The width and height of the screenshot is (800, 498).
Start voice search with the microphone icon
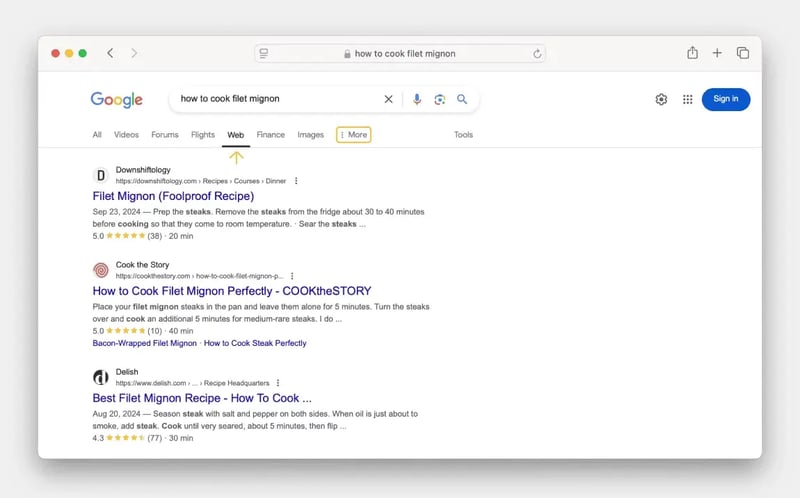click(x=417, y=99)
